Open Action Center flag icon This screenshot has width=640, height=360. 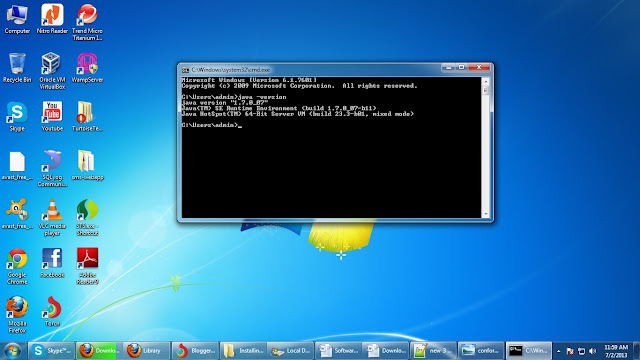pyautogui.click(x=570, y=351)
